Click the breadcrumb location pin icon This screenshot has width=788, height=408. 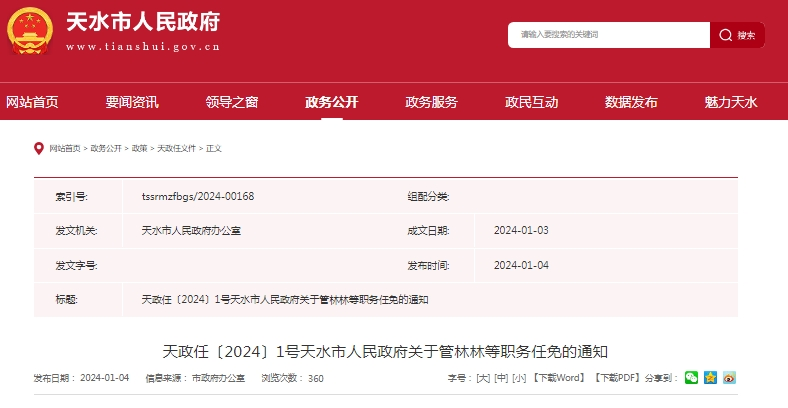pyautogui.click(x=39, y=148)
